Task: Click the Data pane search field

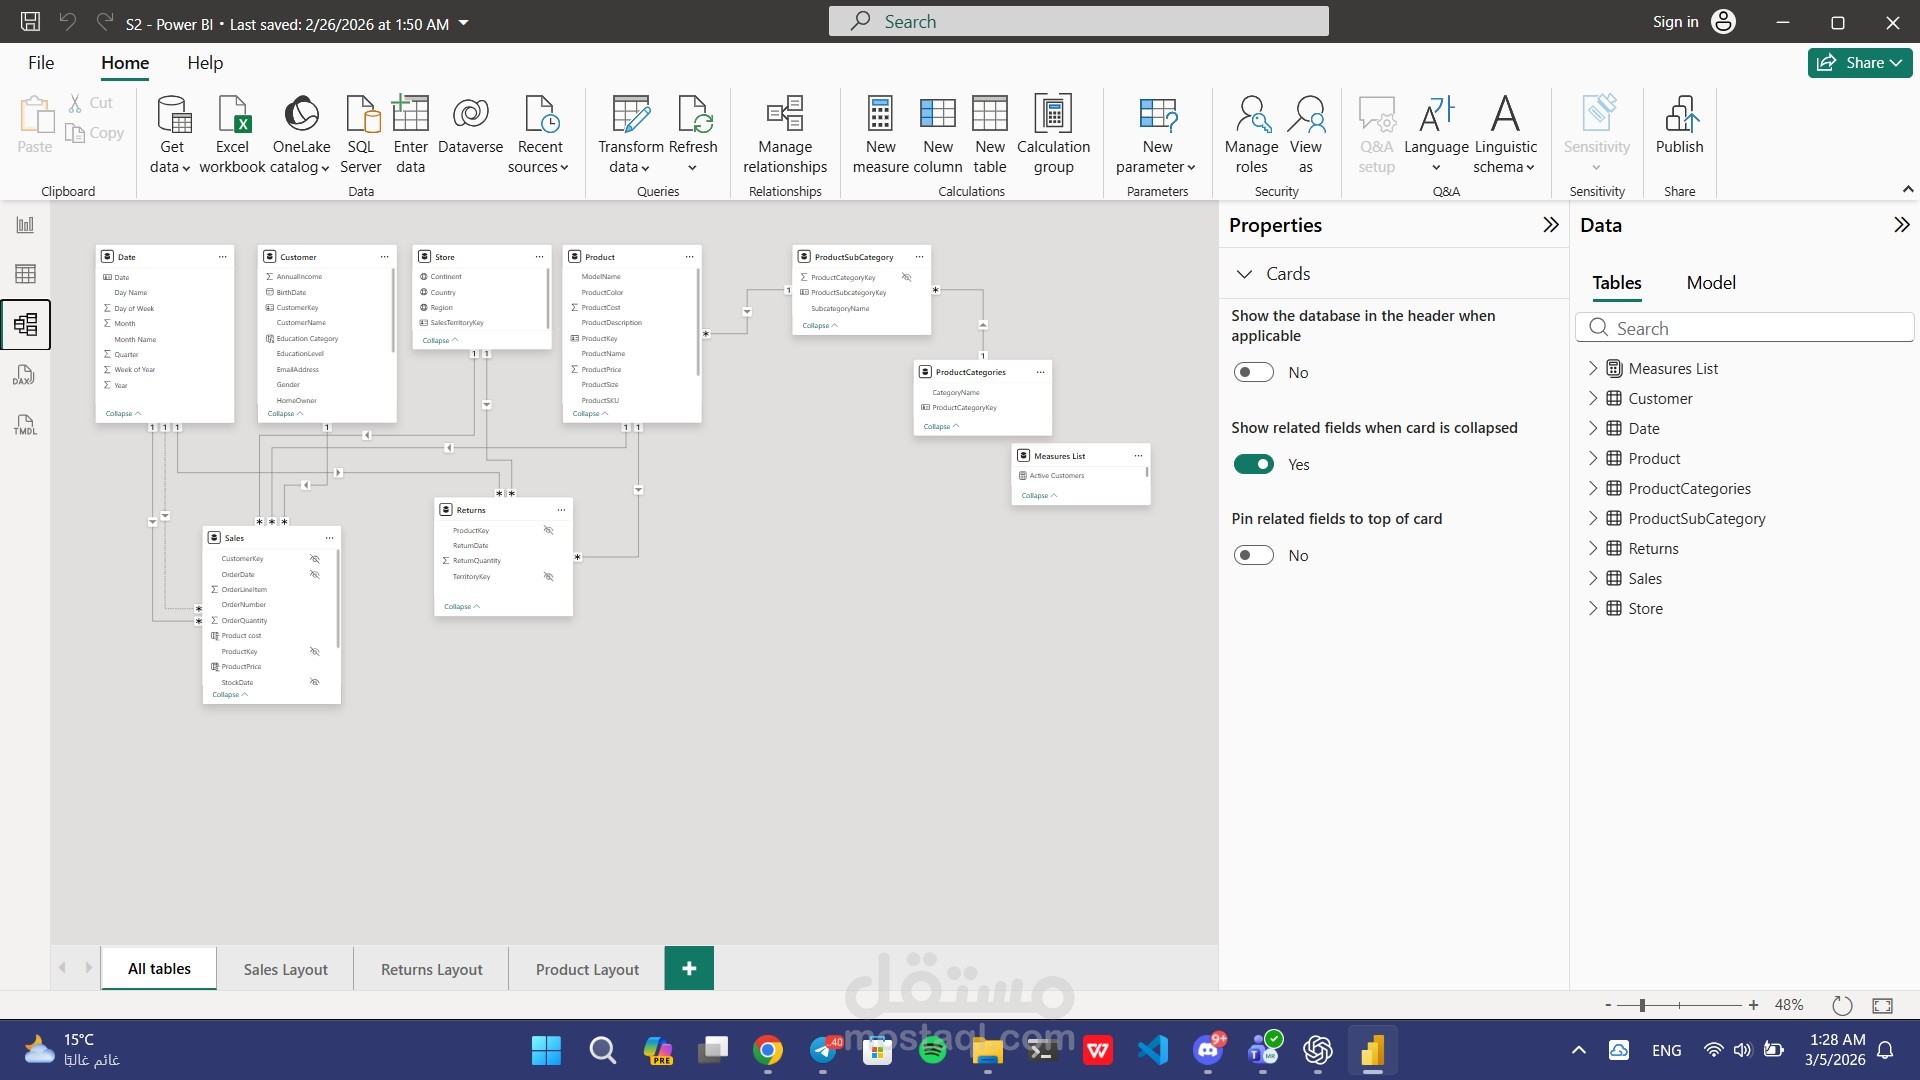Action: coord(1745,327)
